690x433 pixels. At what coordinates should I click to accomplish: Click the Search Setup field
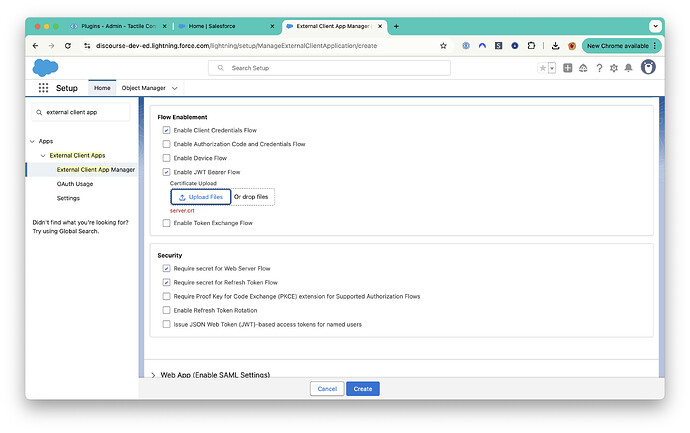click(329, 68)
